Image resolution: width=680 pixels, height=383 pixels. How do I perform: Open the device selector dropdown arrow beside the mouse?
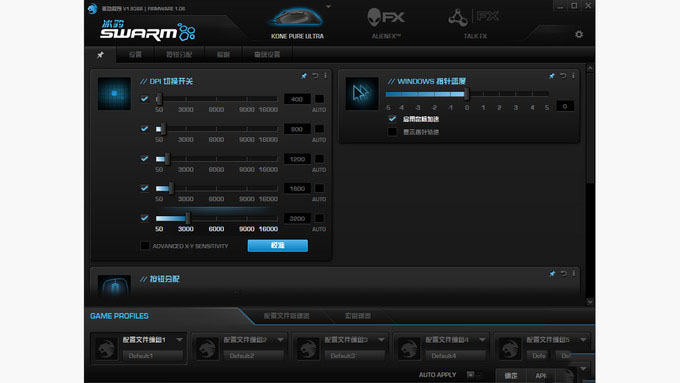328,7
